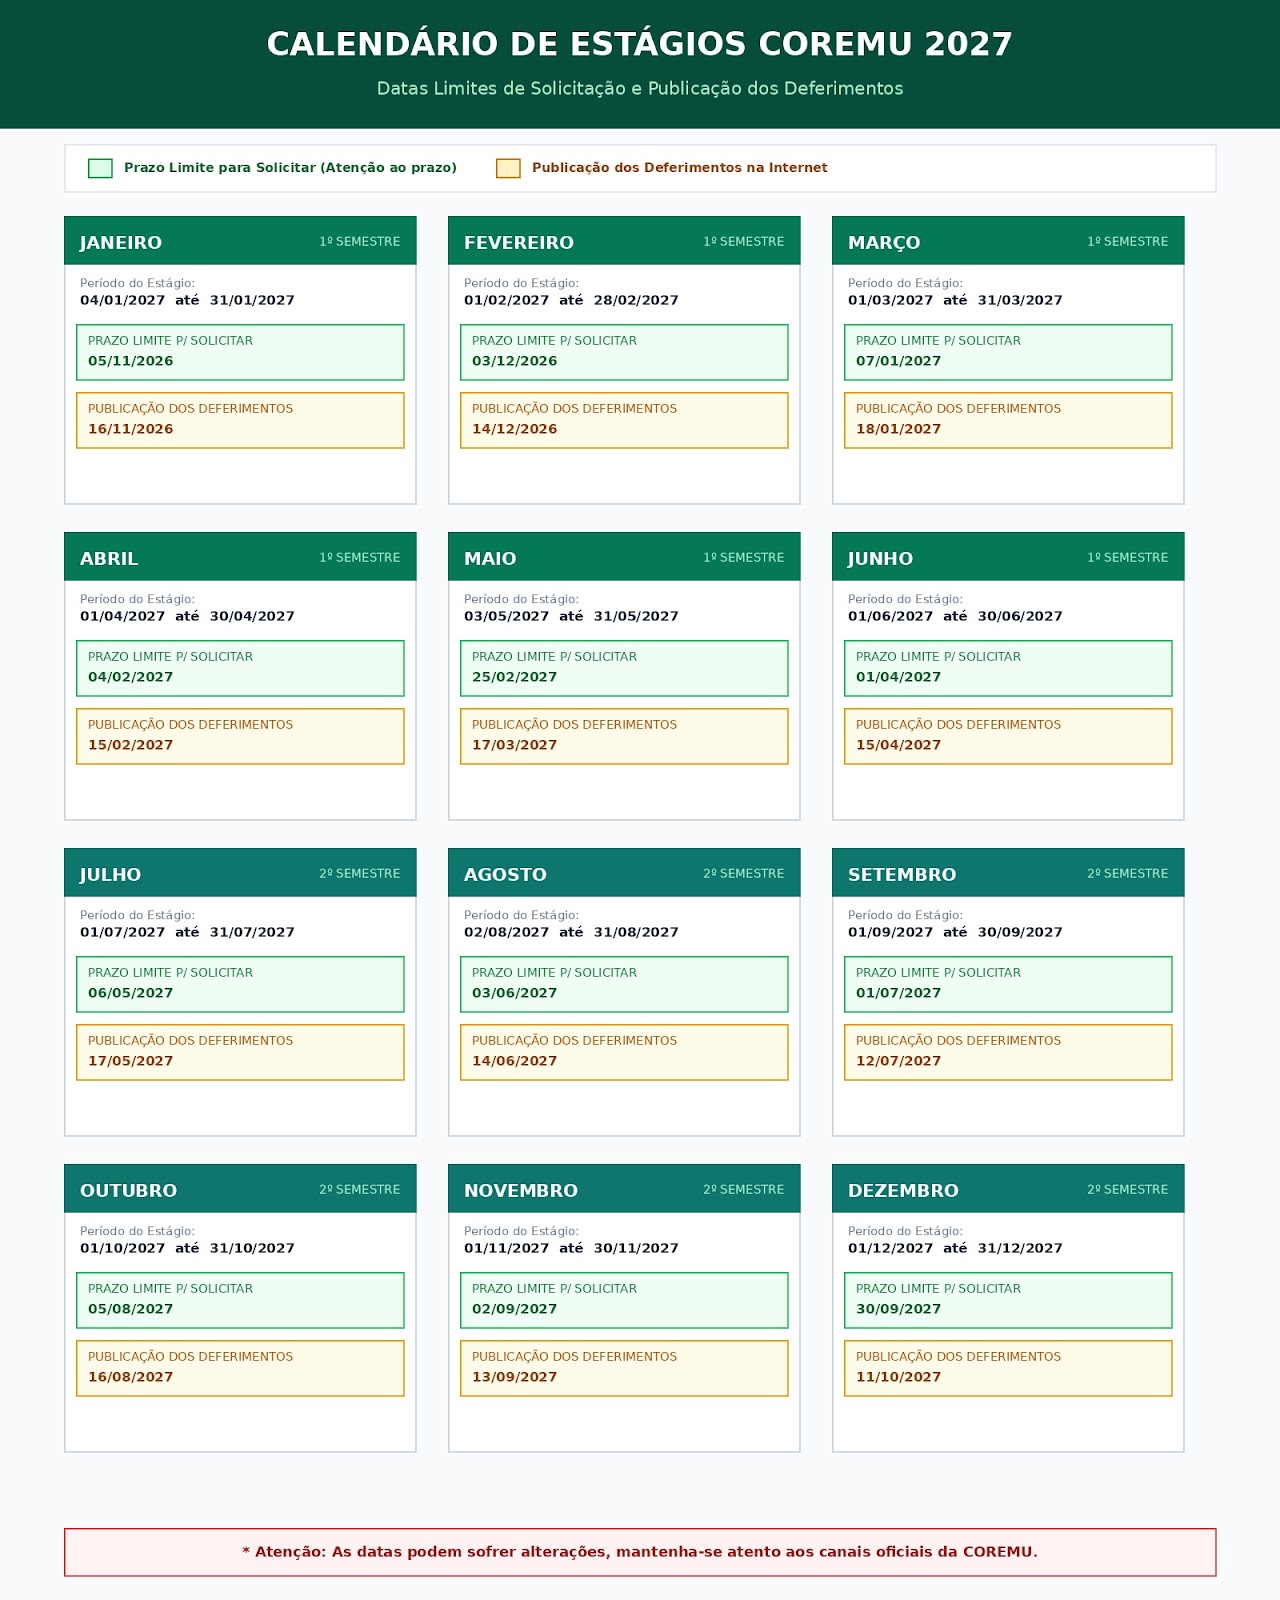Click the publication date 17/05/2027 in Julho
The image size is (1280, 1600).
coord(130,1061)
